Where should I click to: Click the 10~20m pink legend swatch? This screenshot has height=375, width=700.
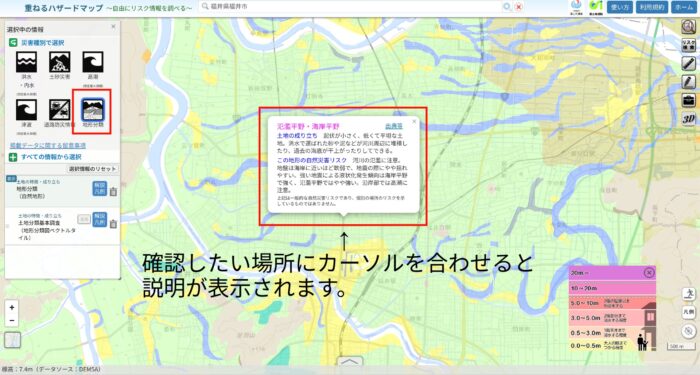(x=612, y=288)
